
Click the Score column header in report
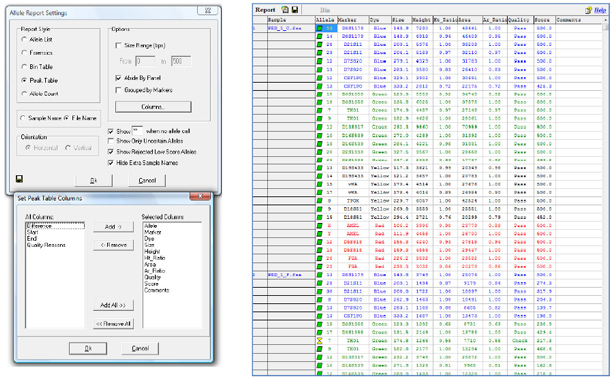pyautogui.click(x=544, y=20)
